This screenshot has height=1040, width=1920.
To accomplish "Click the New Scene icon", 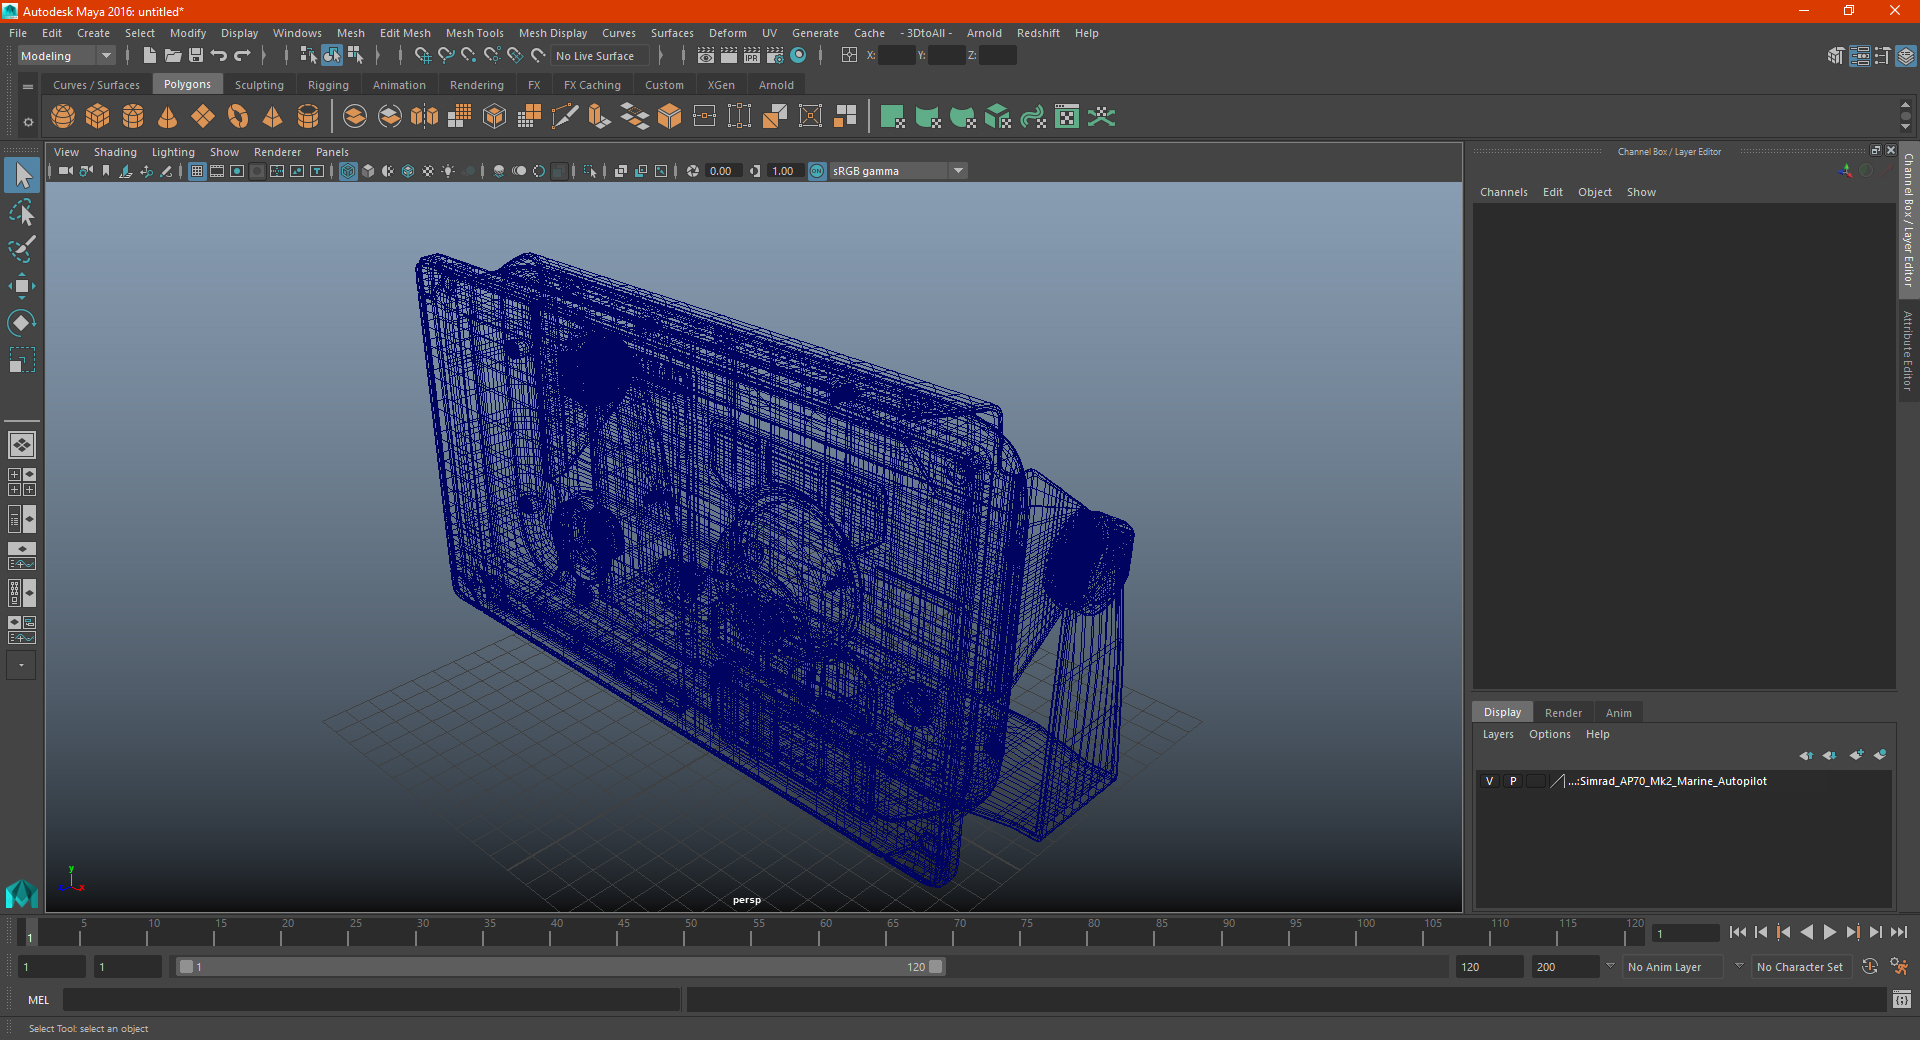I will [x=149, y=56].
